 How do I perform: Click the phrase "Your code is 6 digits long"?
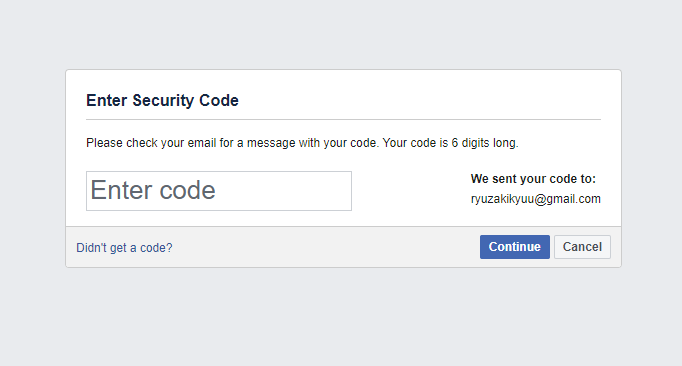pyautogui.click(x=449, y=143)
